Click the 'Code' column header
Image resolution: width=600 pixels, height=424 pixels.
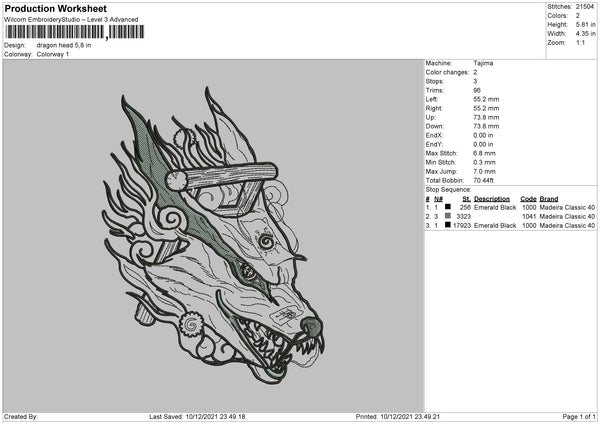(528, 199)
